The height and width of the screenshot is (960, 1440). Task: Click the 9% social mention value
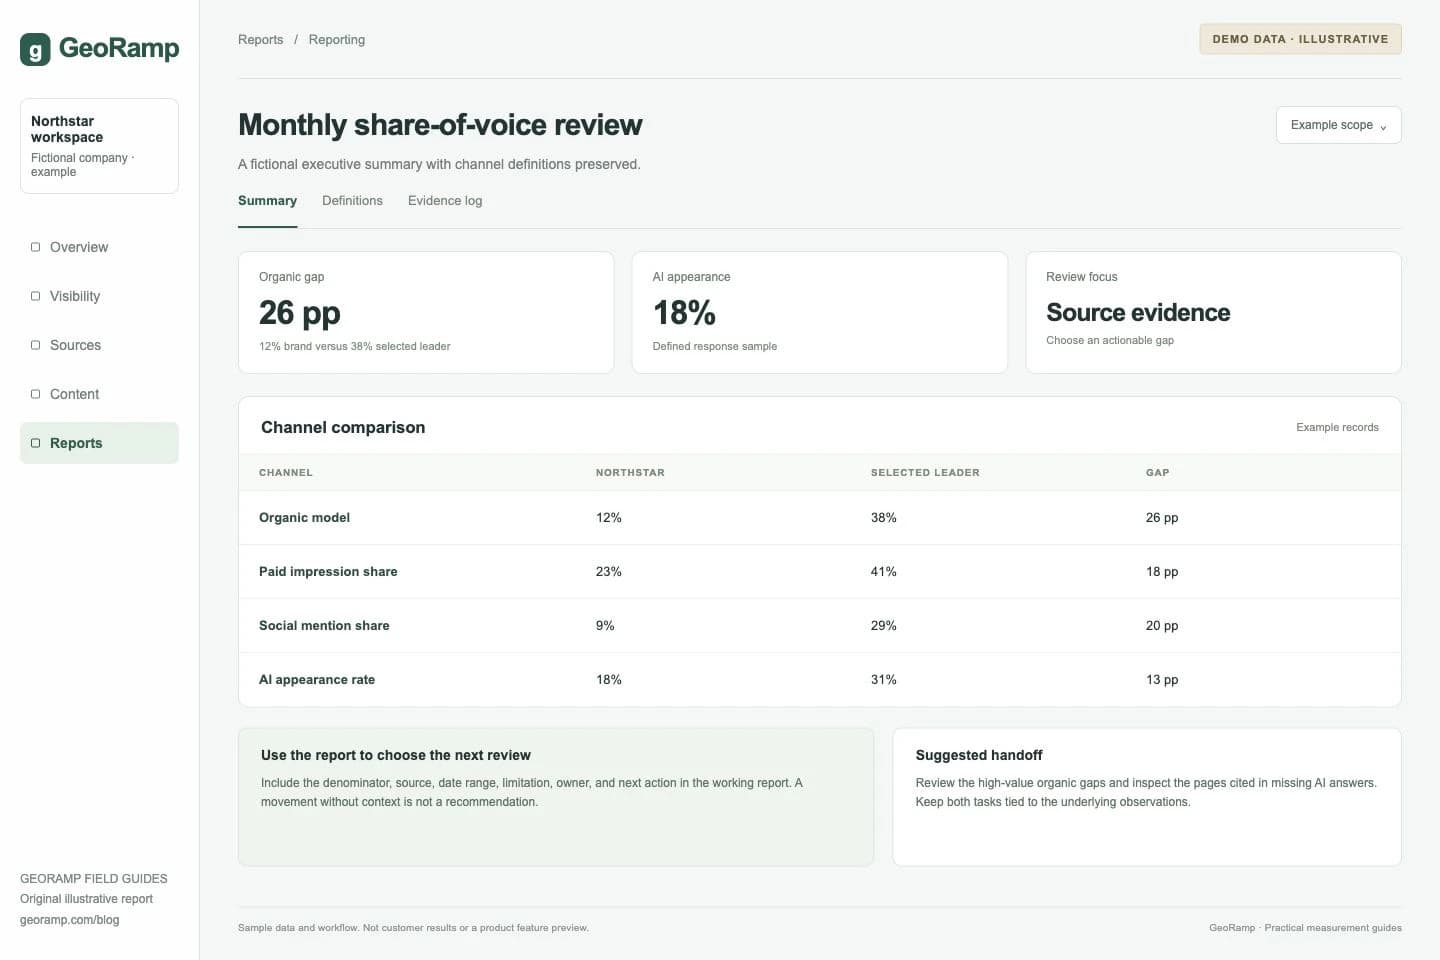click(x=605, y=626)
